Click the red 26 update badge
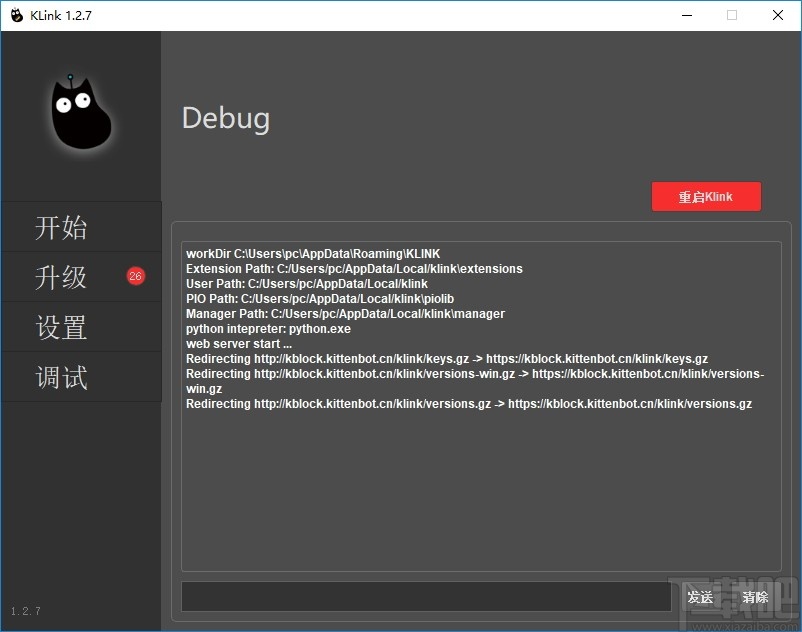The image size is (802, 632). [136, 276]
